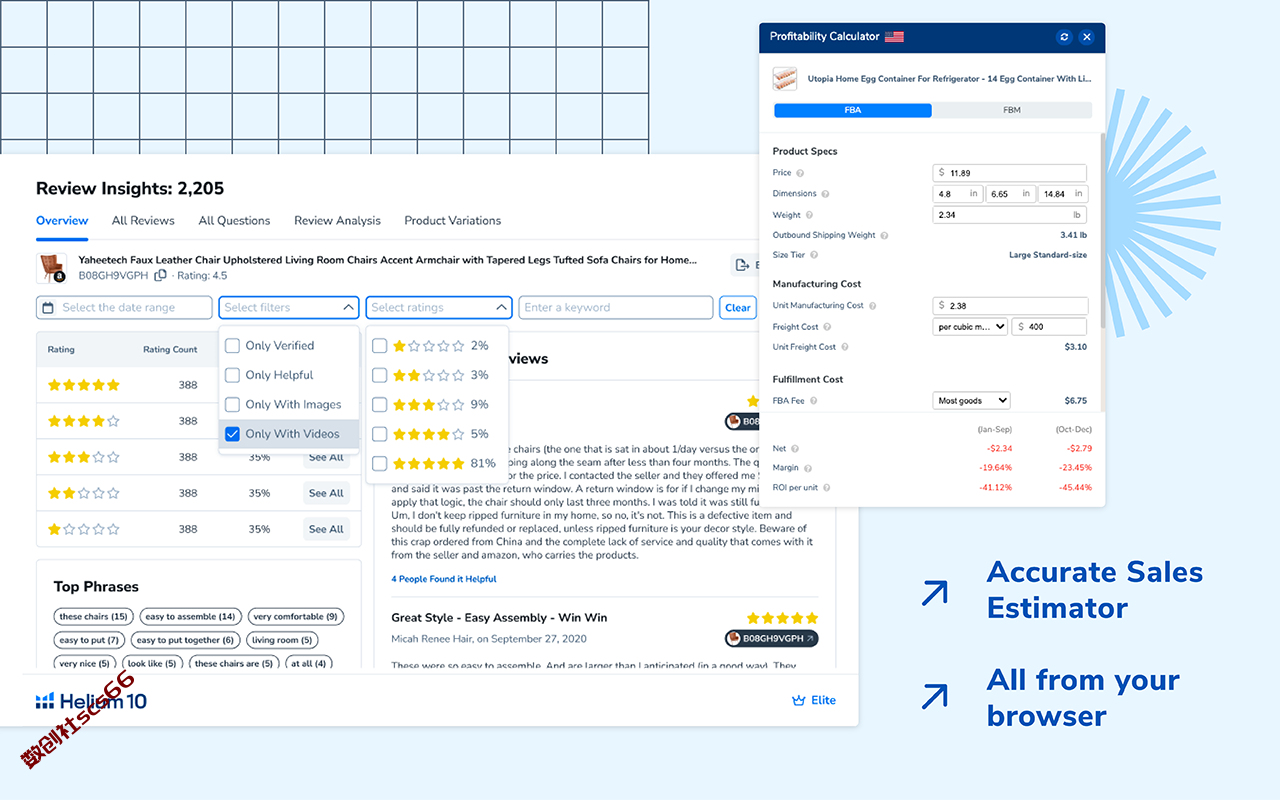Screen dimensions: 1280x800
Task: Check the 2-star 3% rating filter
Action: pos(380,375)
